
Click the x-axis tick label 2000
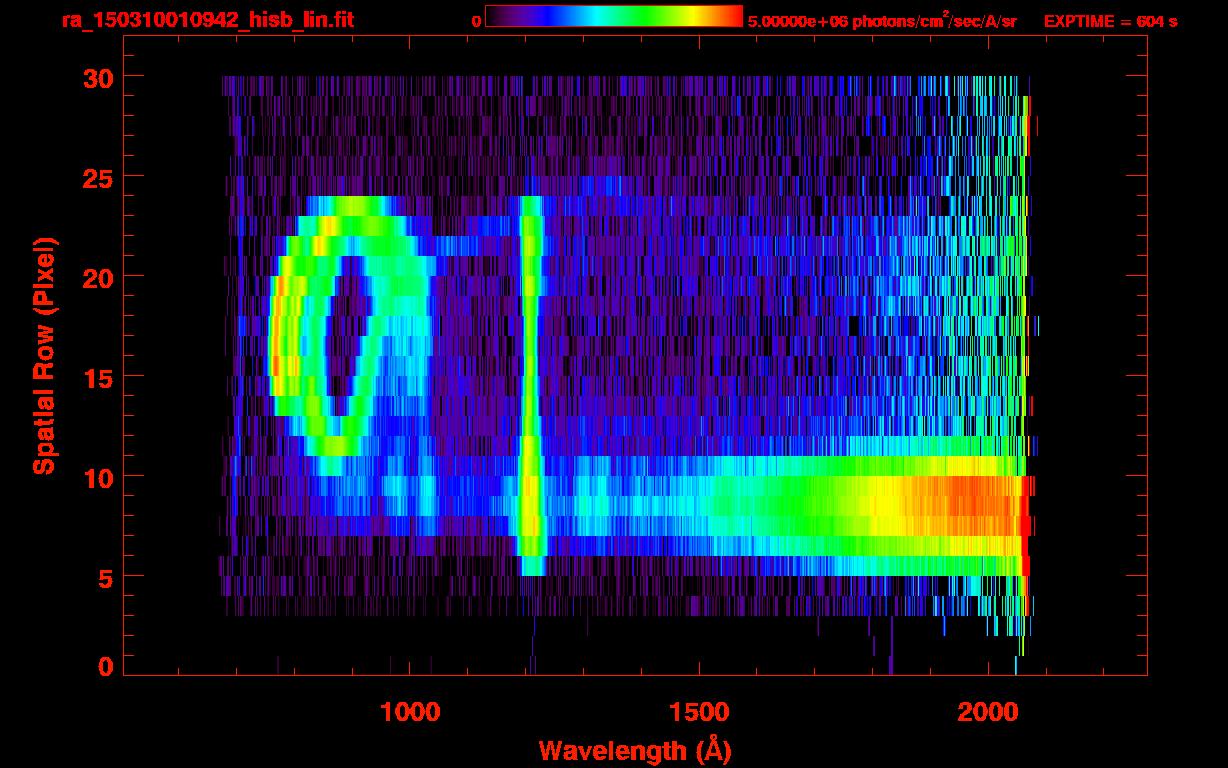click(x=986, y=712)
